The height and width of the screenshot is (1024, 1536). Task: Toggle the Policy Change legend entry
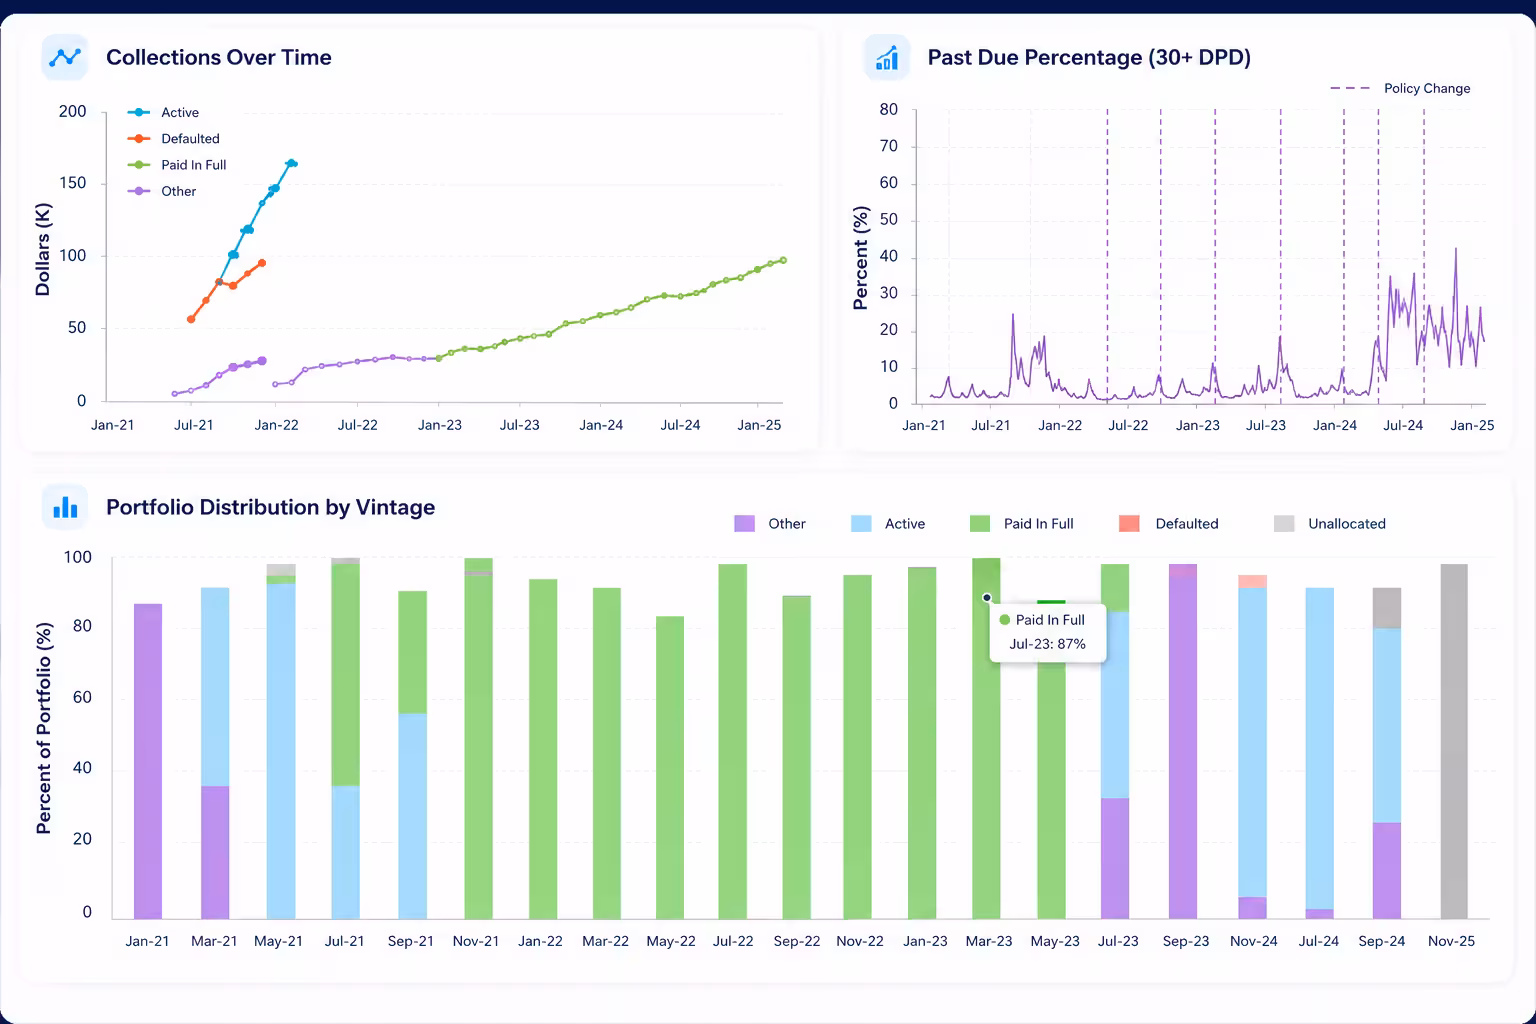click(1400, 88)
